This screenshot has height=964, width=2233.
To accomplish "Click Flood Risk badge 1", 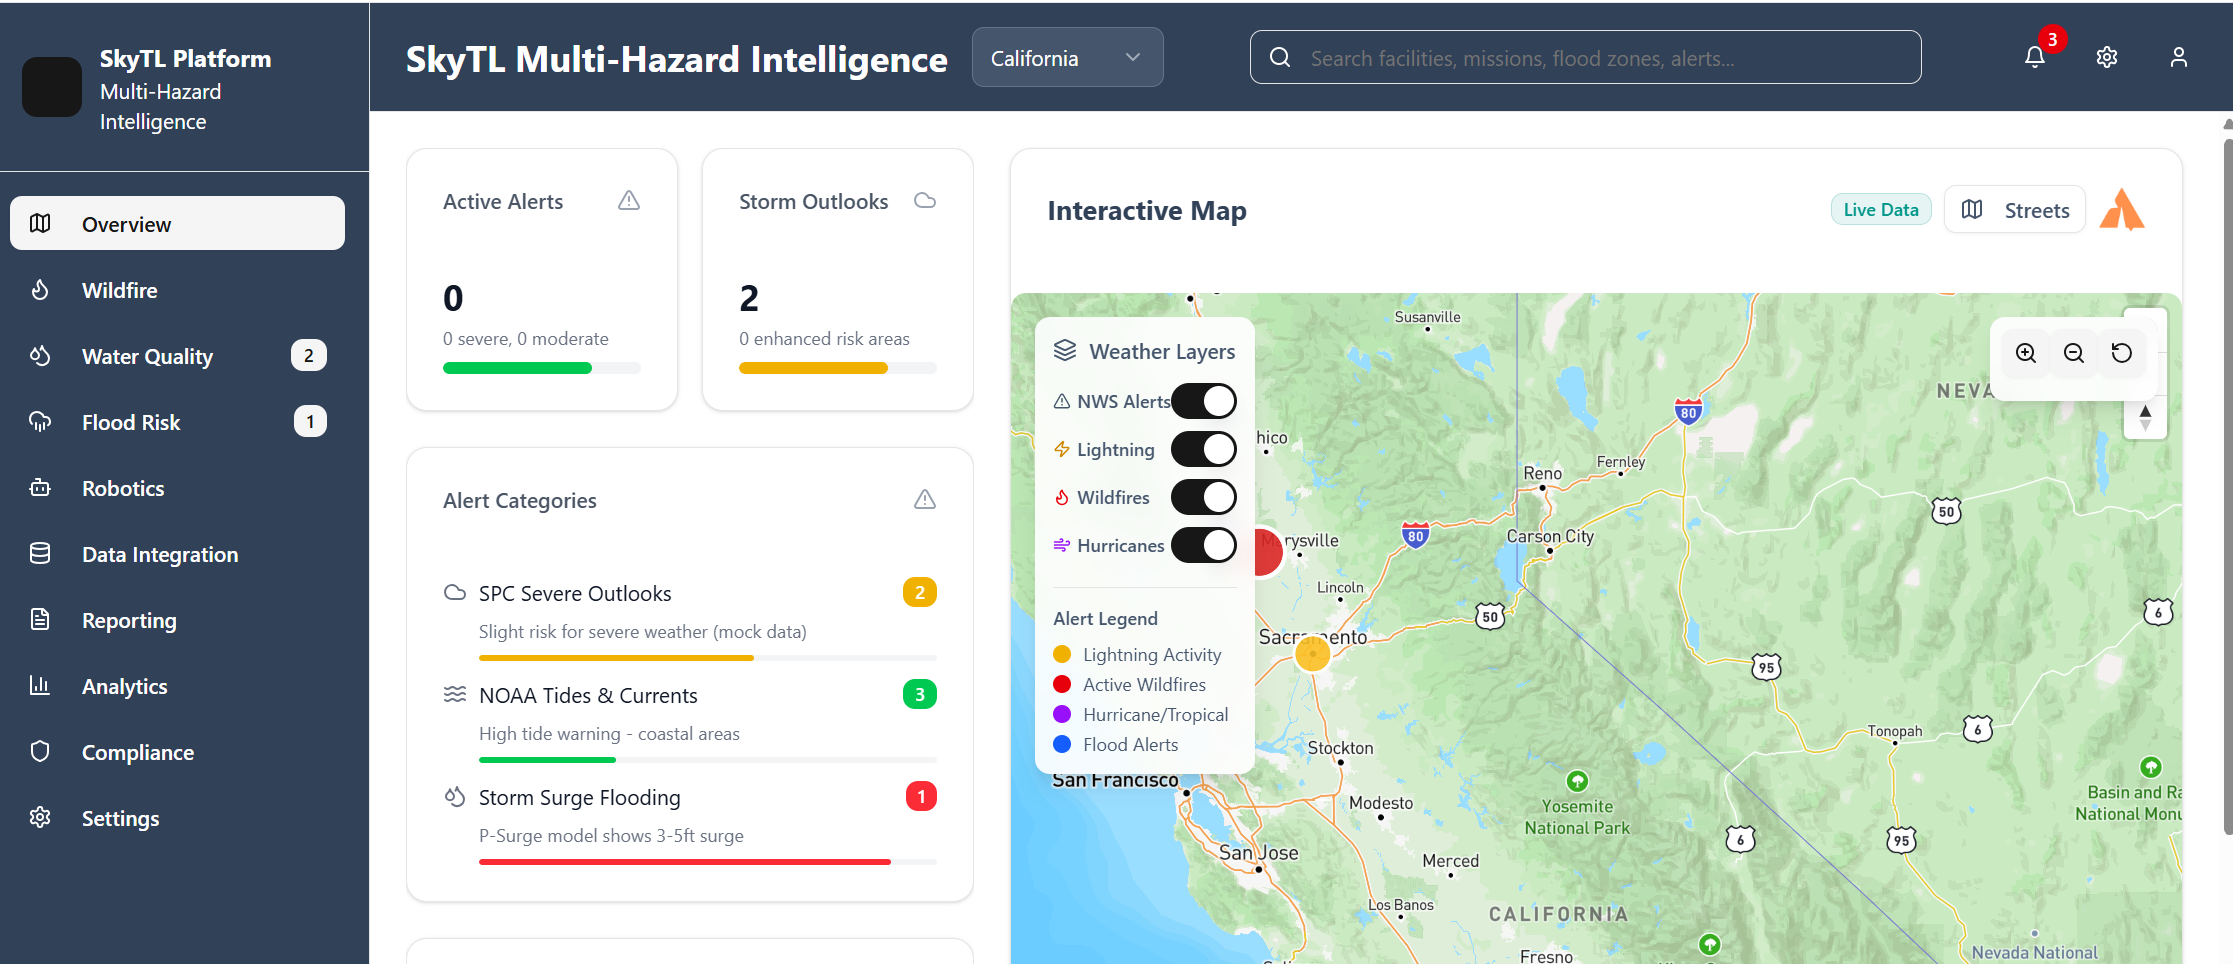I will tap(310, 421).
